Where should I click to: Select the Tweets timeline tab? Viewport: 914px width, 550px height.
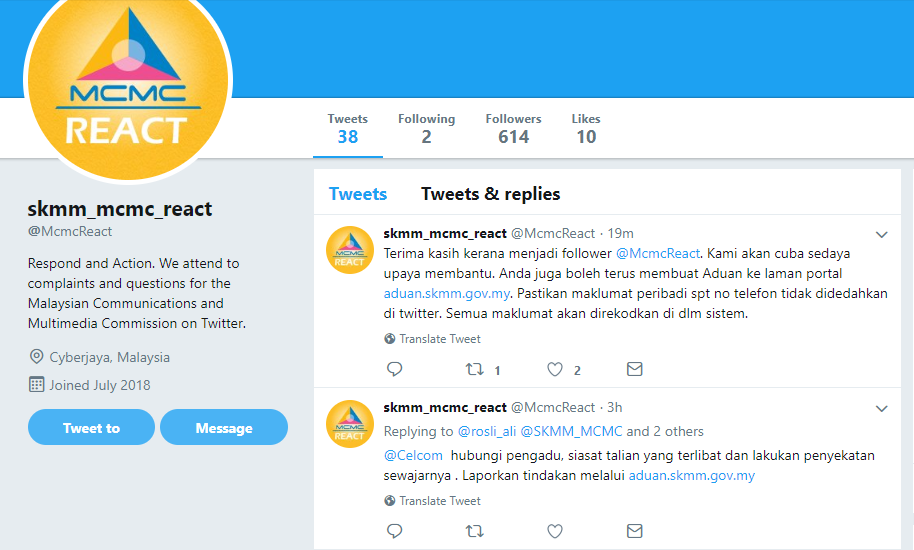point(358,194)
